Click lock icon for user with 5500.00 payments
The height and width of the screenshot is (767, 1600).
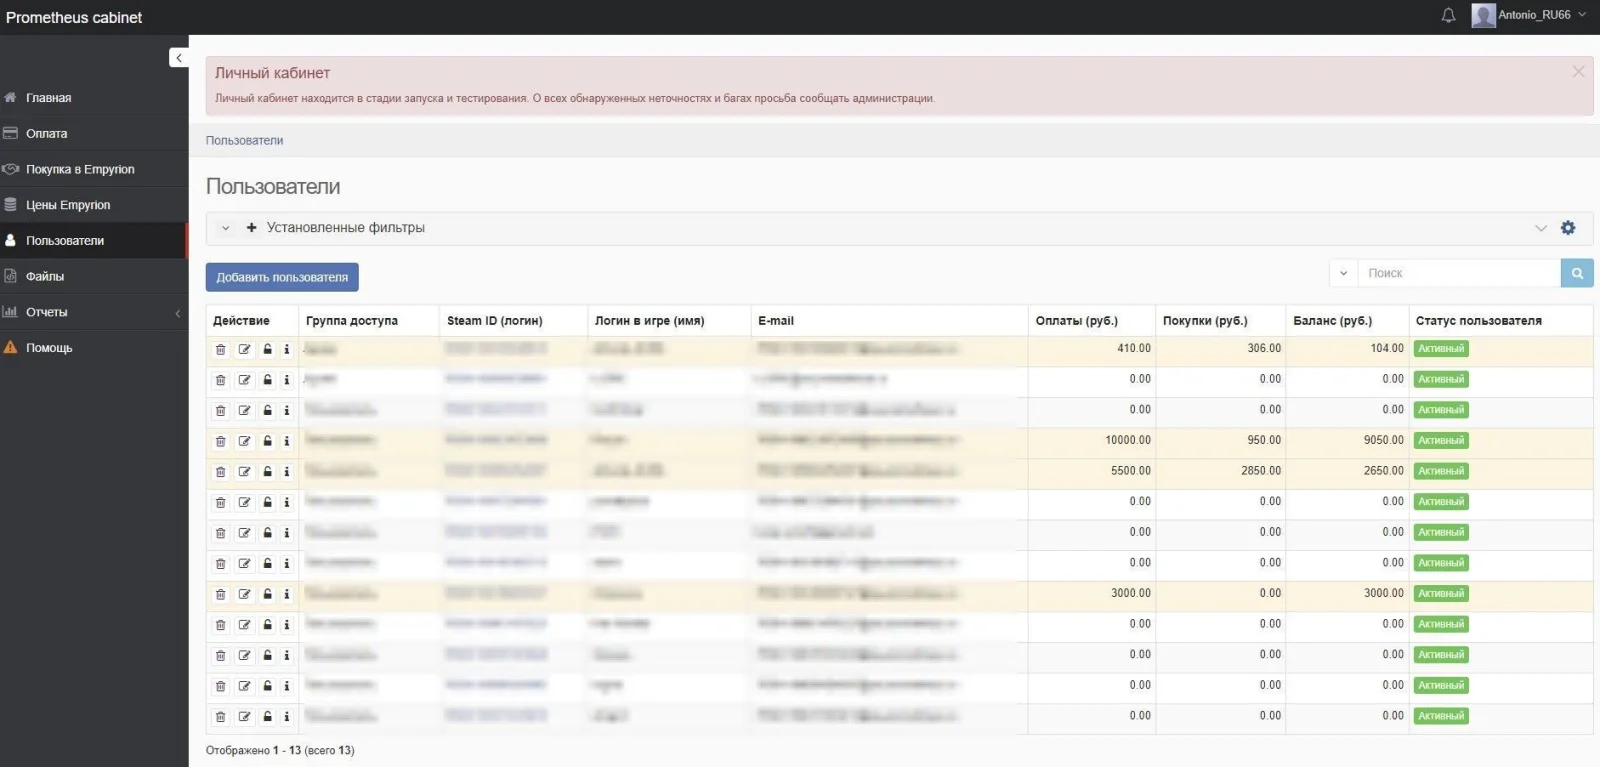click(x=267, y=472)
